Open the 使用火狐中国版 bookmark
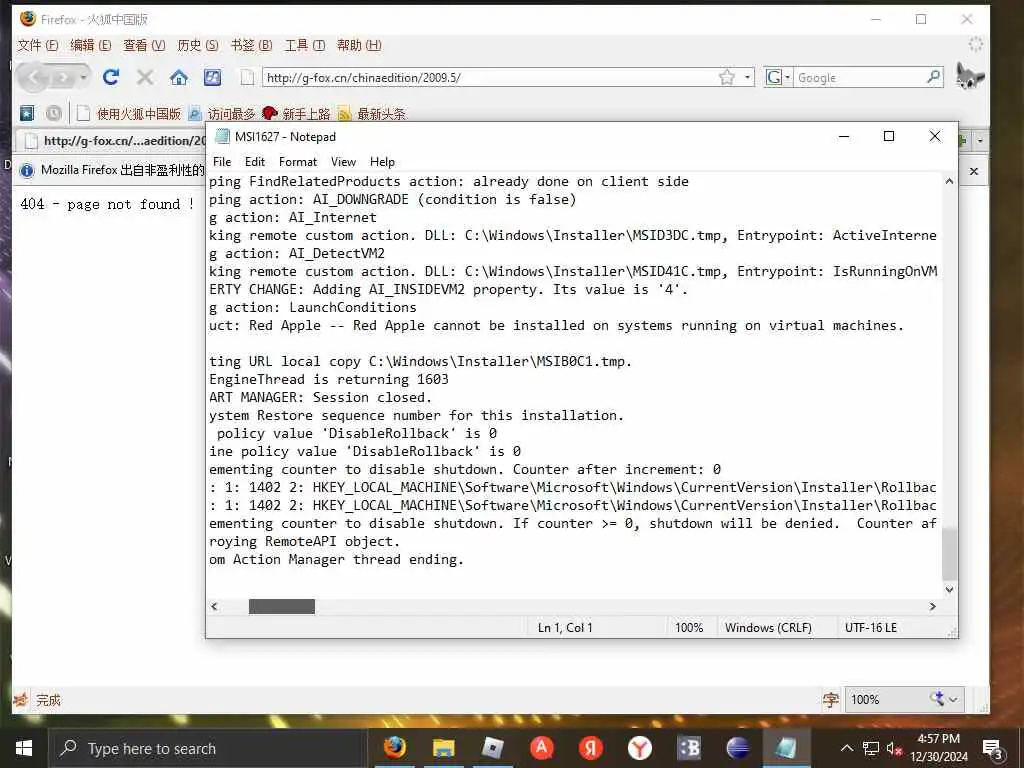Image resolution: width=1024 pixels, height=768 pixels. pos(129,114)
